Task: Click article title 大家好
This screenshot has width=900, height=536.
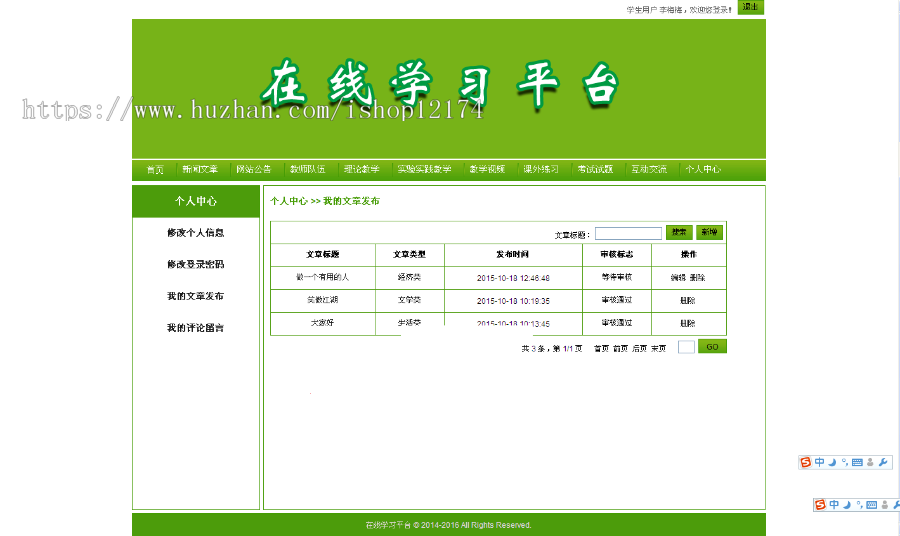Action: [x=323, y=323]
